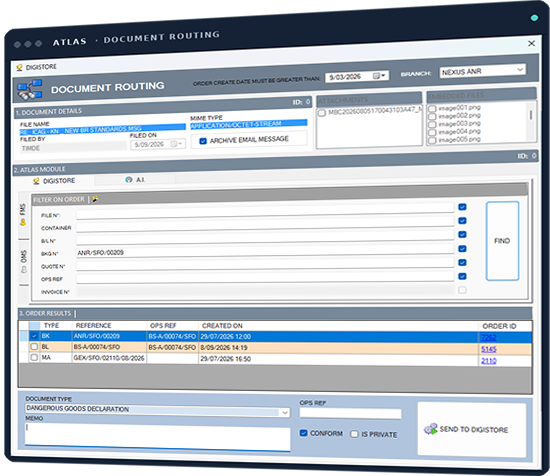The width and height of the screenshot is (550, 476).
Task: Click the BKG N° field with ANR/SFO/00209
Action: tap(265, 252)
